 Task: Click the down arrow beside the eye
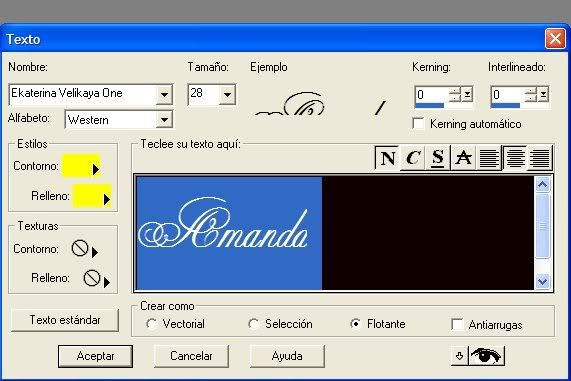click(x=460, y=356)
